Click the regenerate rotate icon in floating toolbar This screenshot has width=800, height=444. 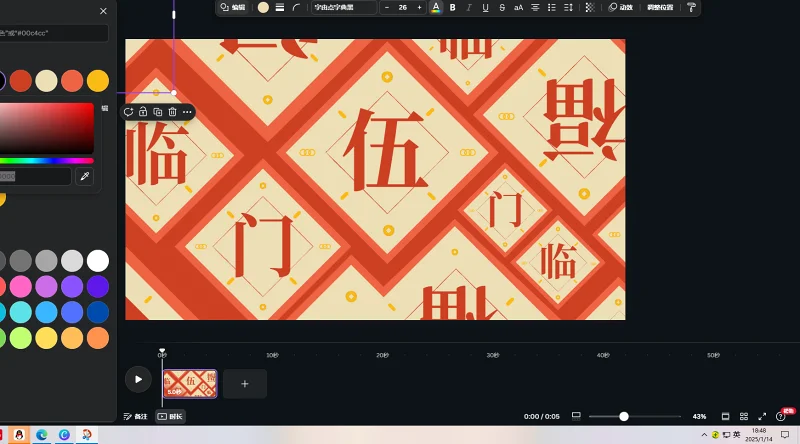pos(129,112)
